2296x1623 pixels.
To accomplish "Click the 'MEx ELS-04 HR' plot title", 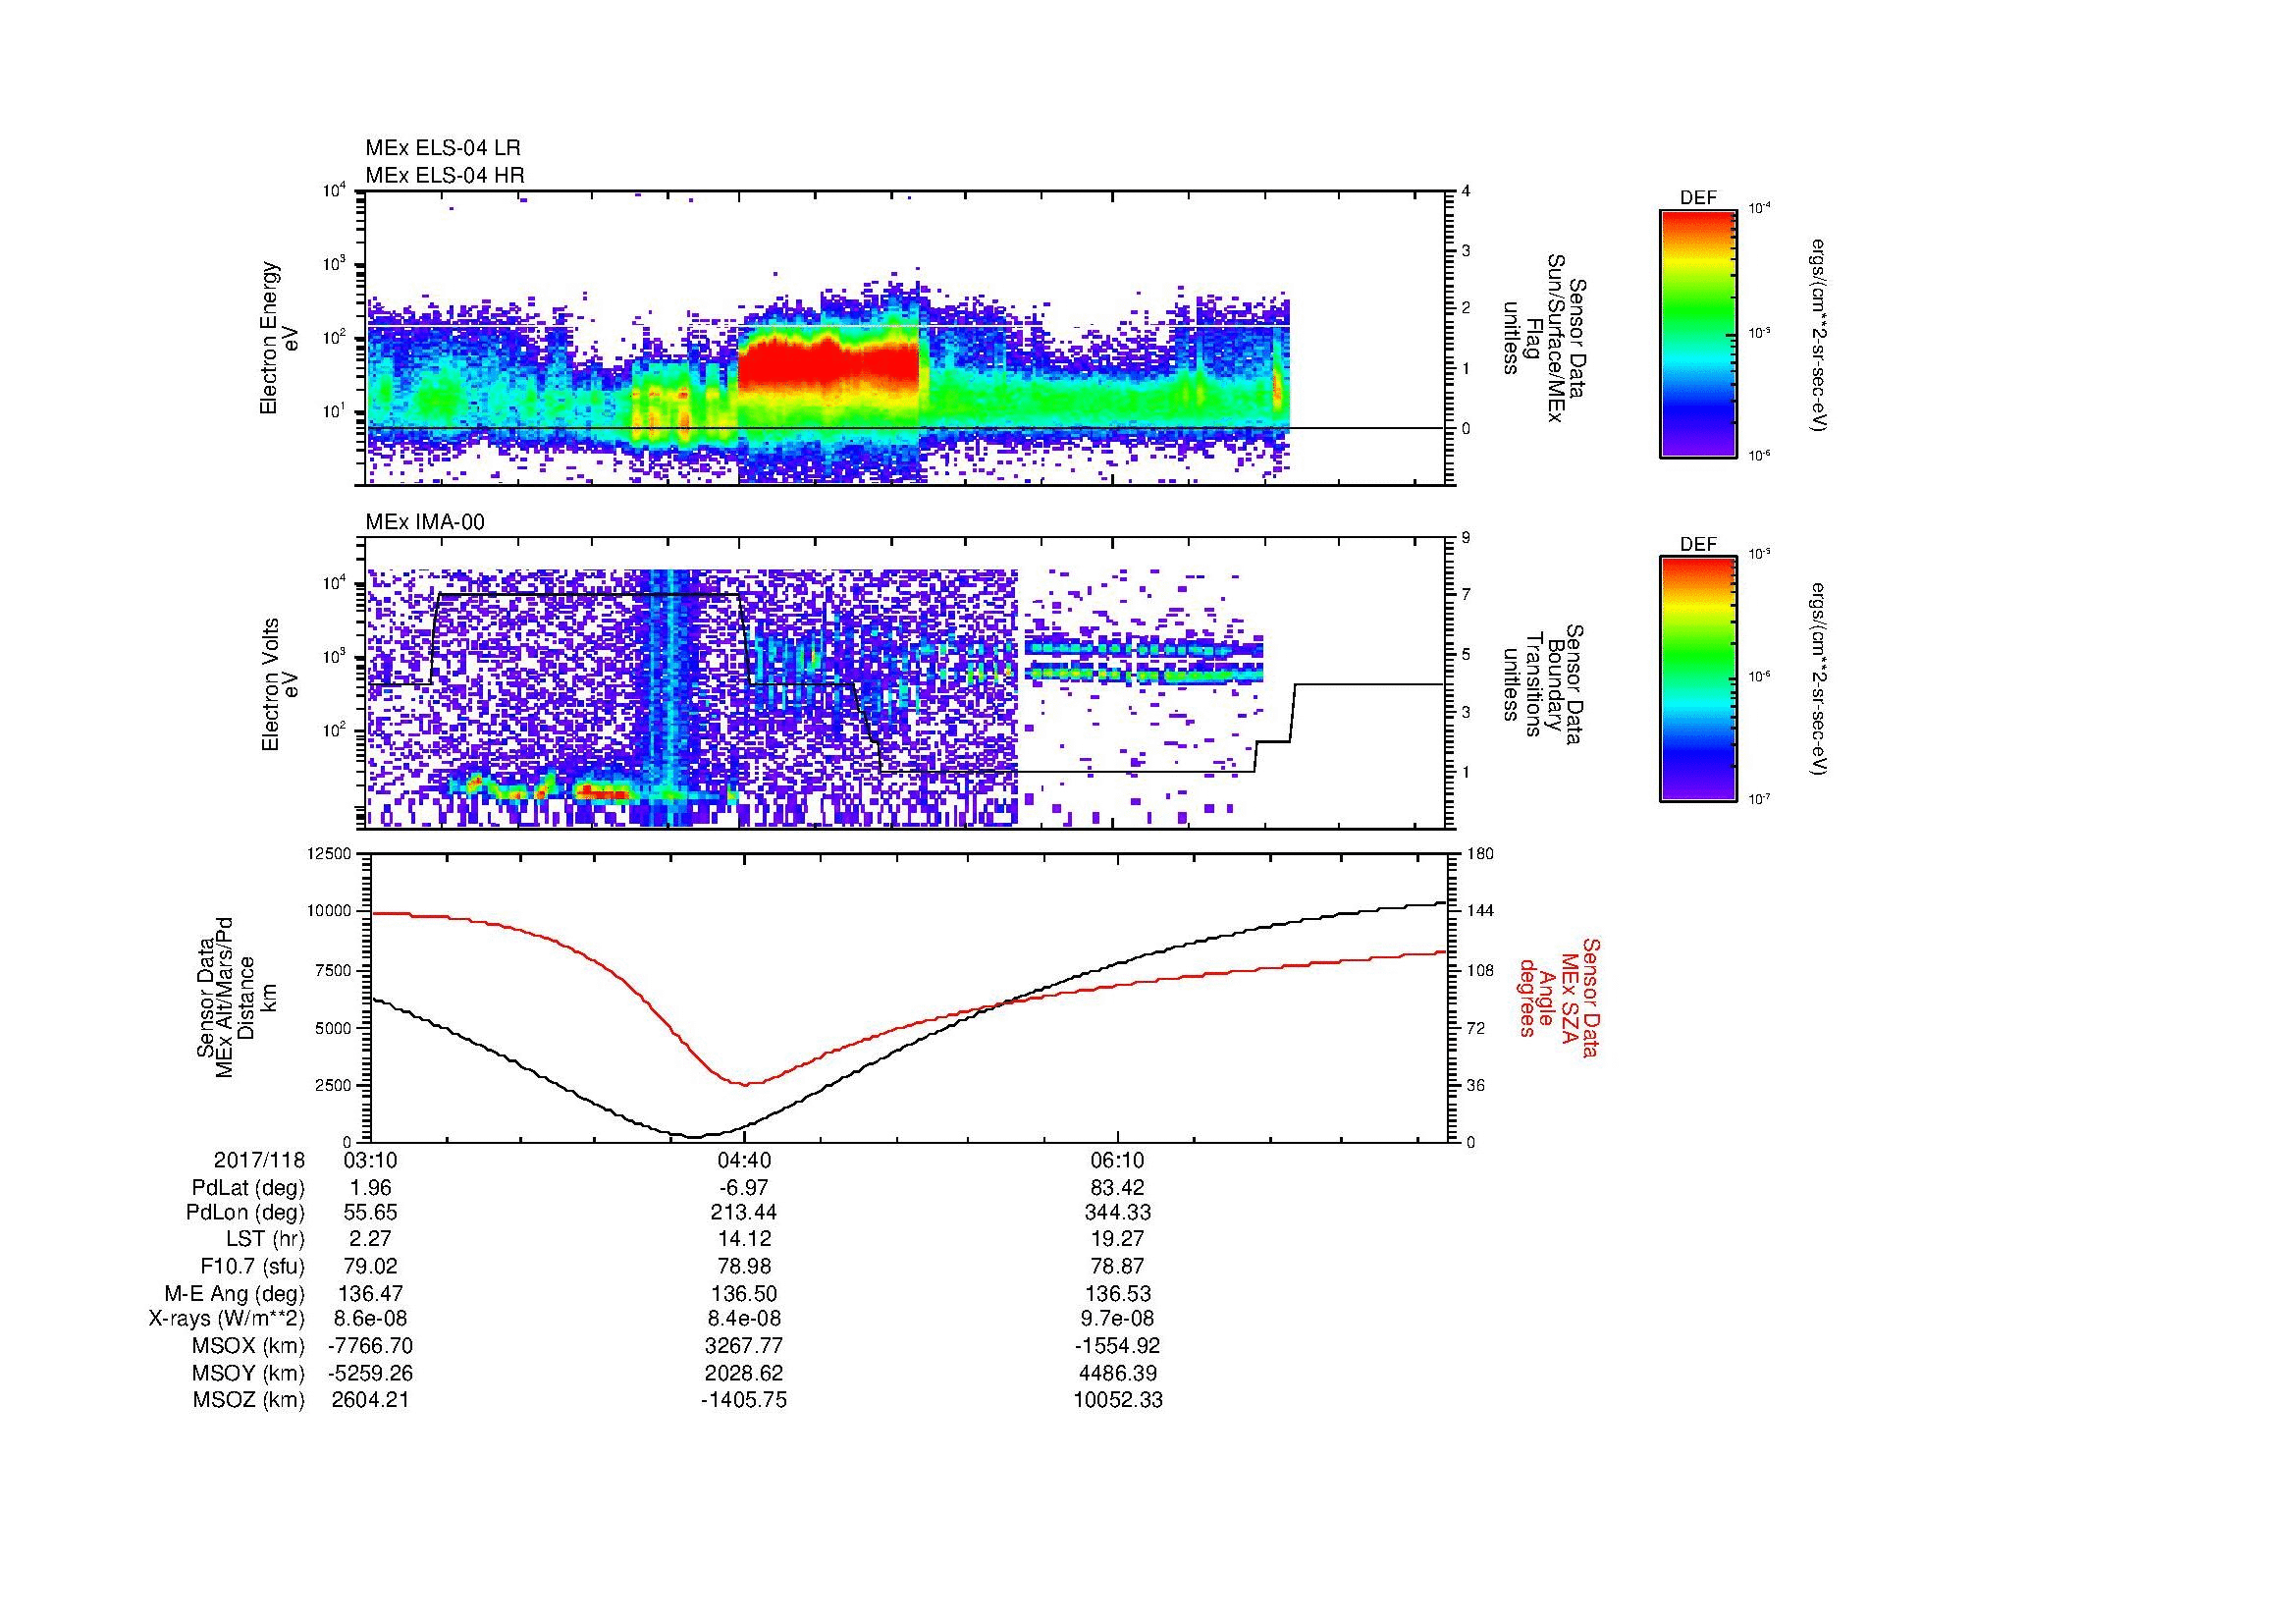I will pyautogui.click(x=445, y=176).
